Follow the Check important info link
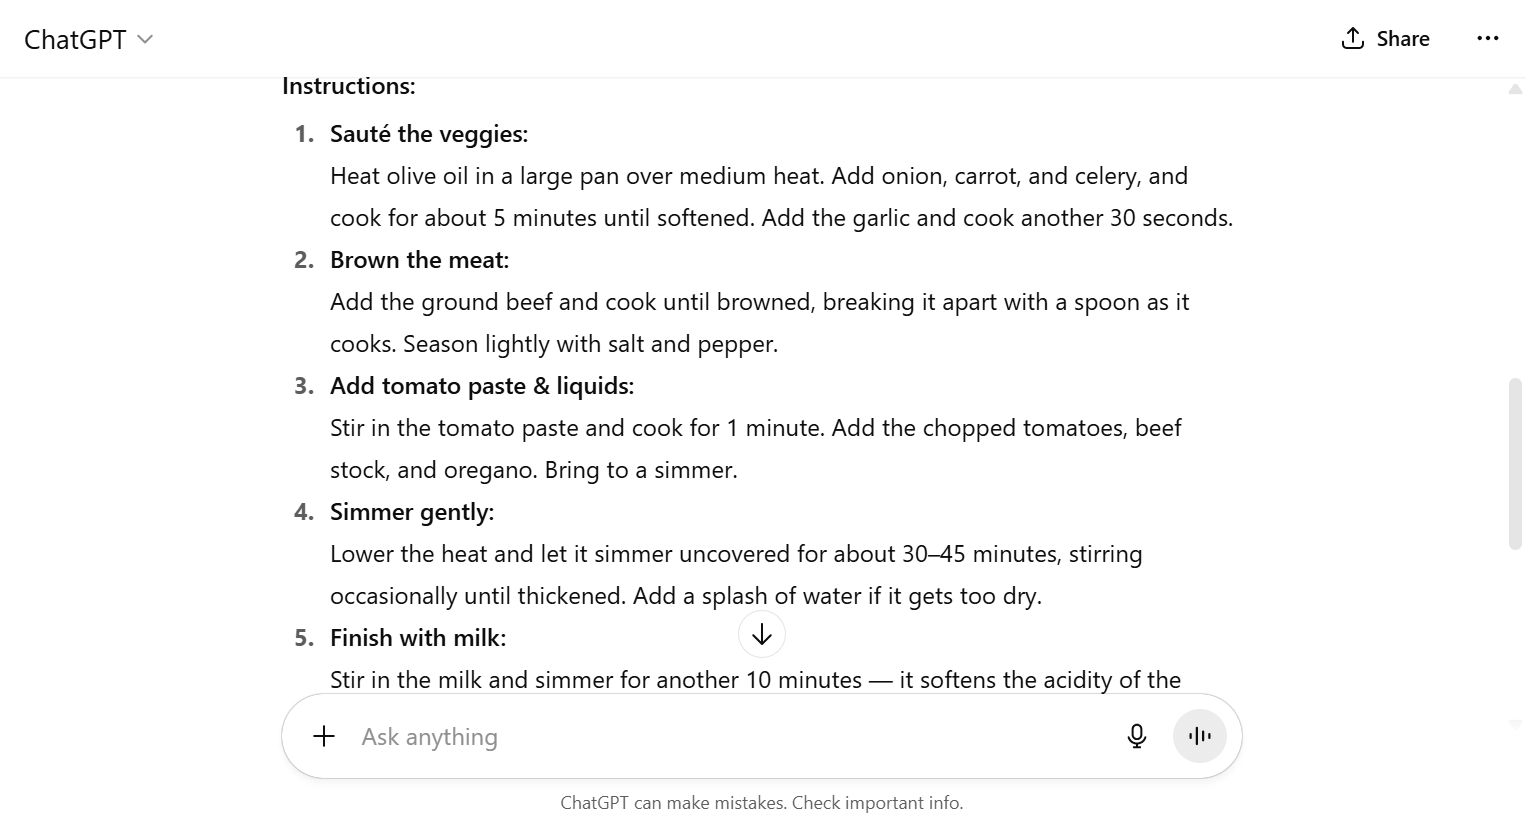This screenshot has width=1526, height=823. pos(877,802)
